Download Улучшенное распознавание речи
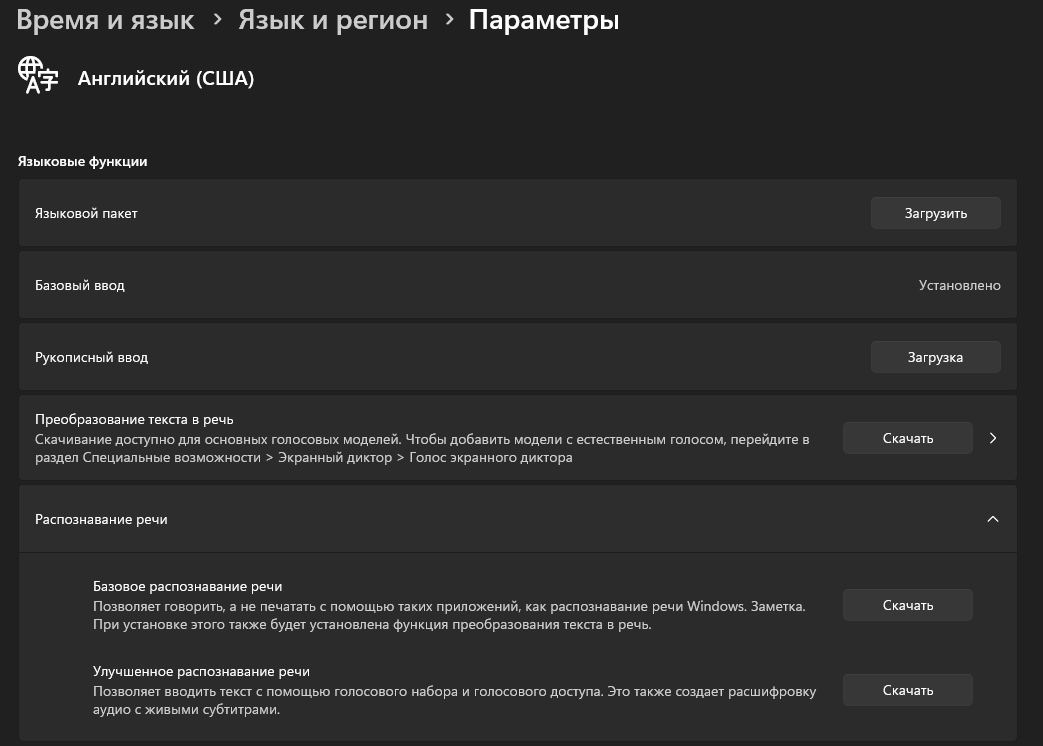The width and height of the screenshot is (1043, 746). (x=907, y=690)
